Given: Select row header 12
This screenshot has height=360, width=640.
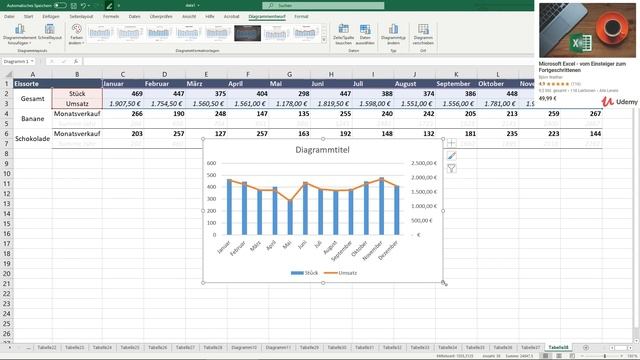Looking at the screenshot, I should 7,193.
